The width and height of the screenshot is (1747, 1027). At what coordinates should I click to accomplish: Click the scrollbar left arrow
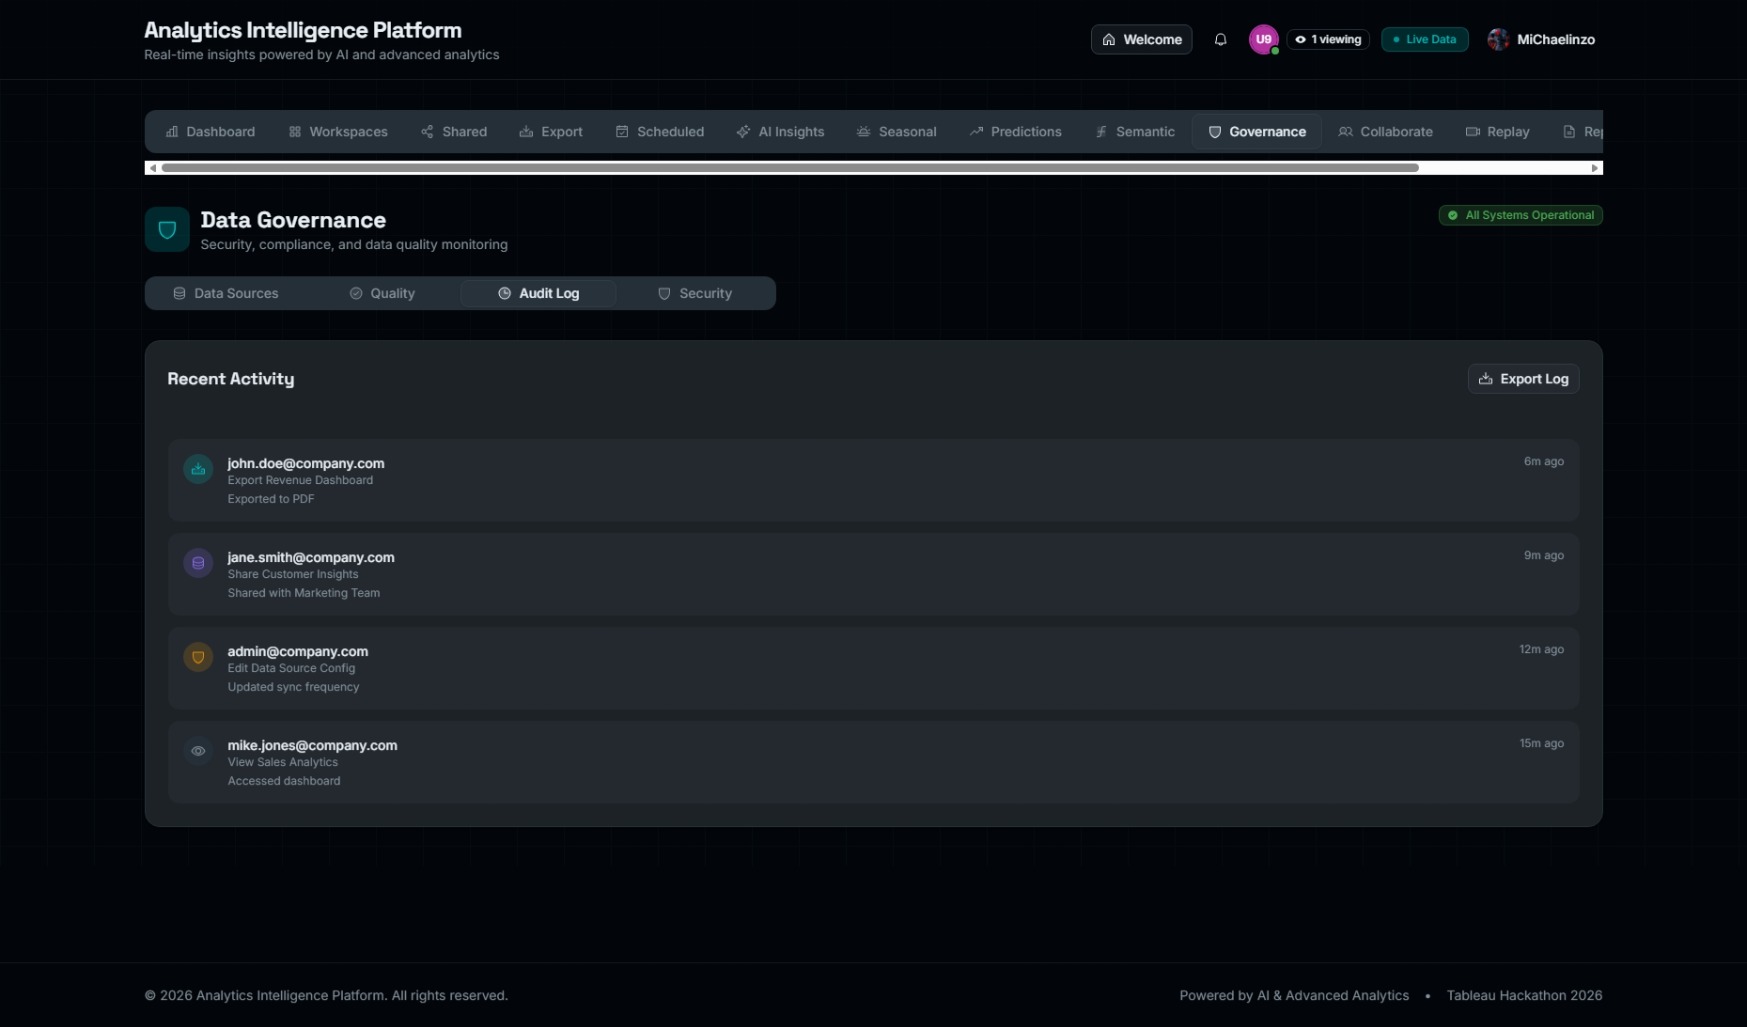152,168
